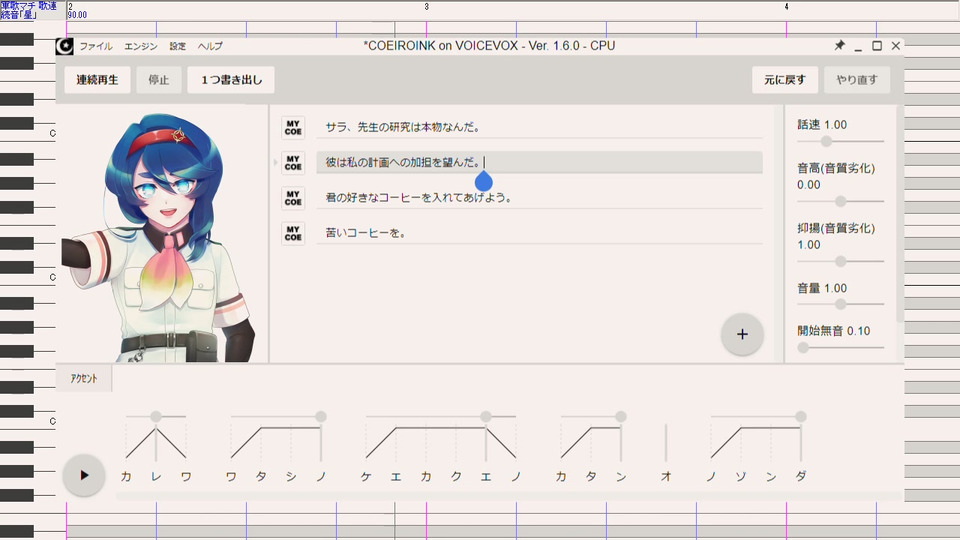The width and height of the screenshot is (960, 540).
Task: Click the やり直す redo button
Action: coord(857,80)
